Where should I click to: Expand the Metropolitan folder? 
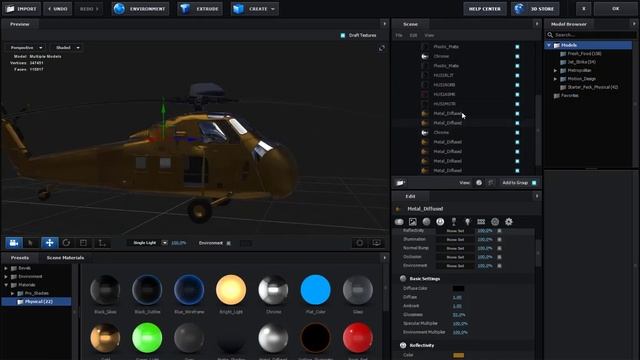(555, 71)
